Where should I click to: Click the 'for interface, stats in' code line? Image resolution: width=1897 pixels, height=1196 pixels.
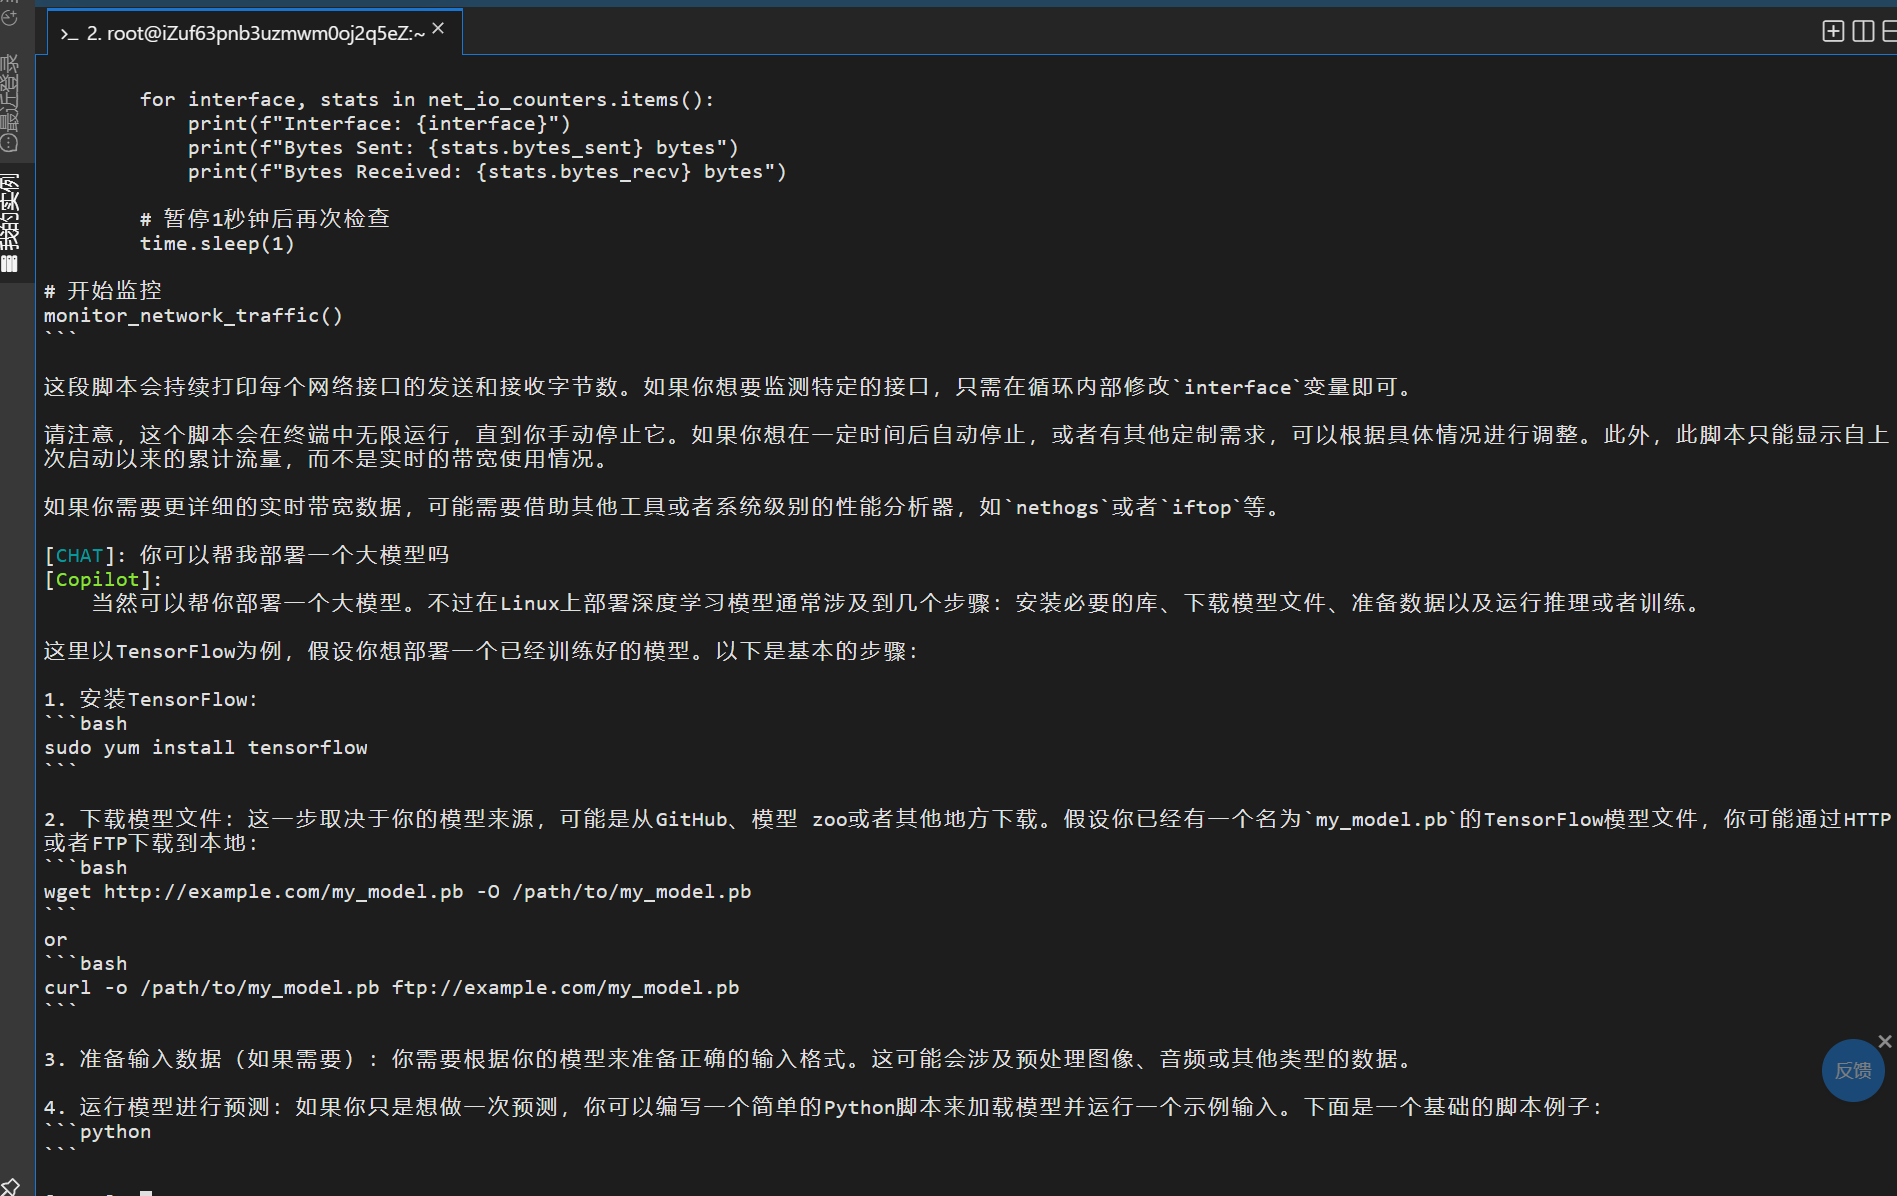(x=427, y=99)
